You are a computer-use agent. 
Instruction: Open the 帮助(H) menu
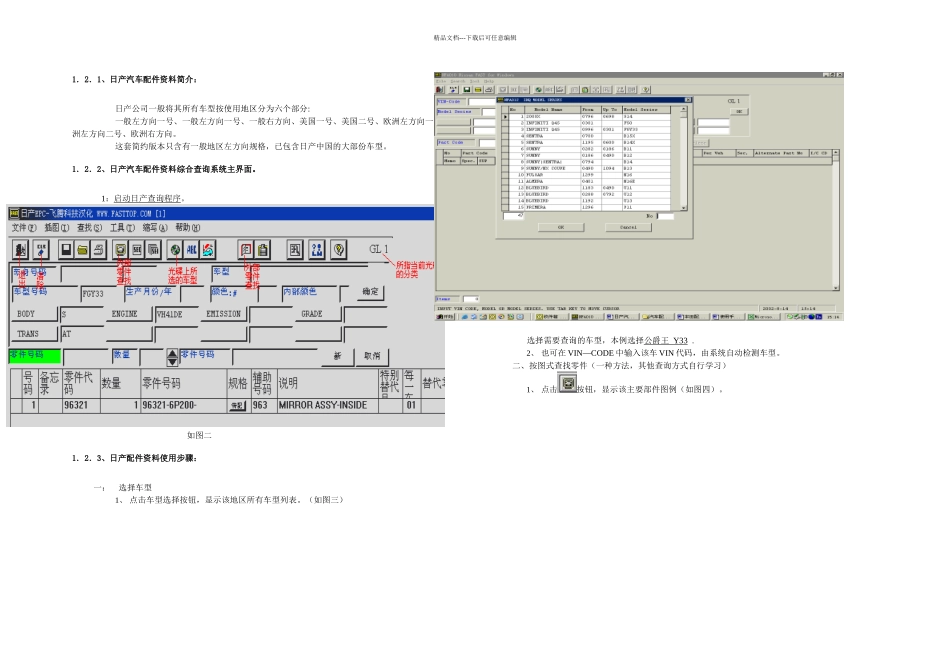coord(188,228)
